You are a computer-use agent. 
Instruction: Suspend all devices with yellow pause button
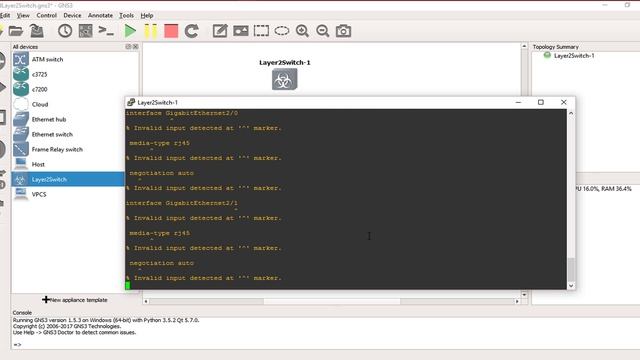(x=151, y=31)
